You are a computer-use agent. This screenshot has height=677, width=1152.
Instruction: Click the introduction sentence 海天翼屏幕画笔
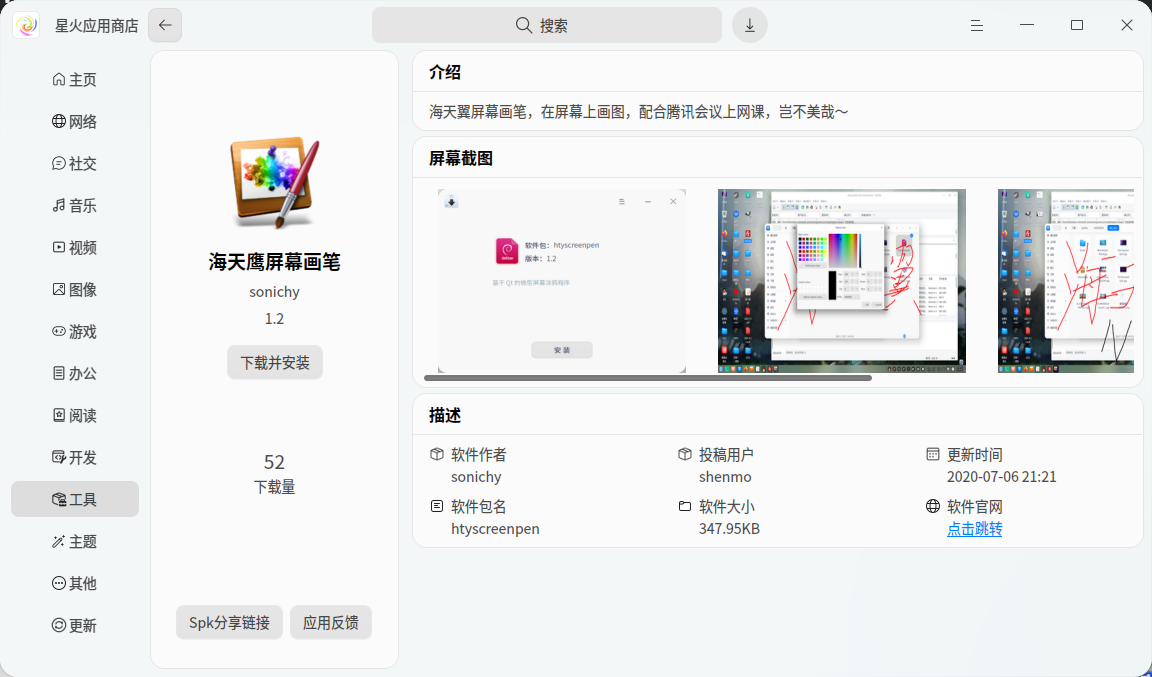pyautogui.click(x=638, y=112)
